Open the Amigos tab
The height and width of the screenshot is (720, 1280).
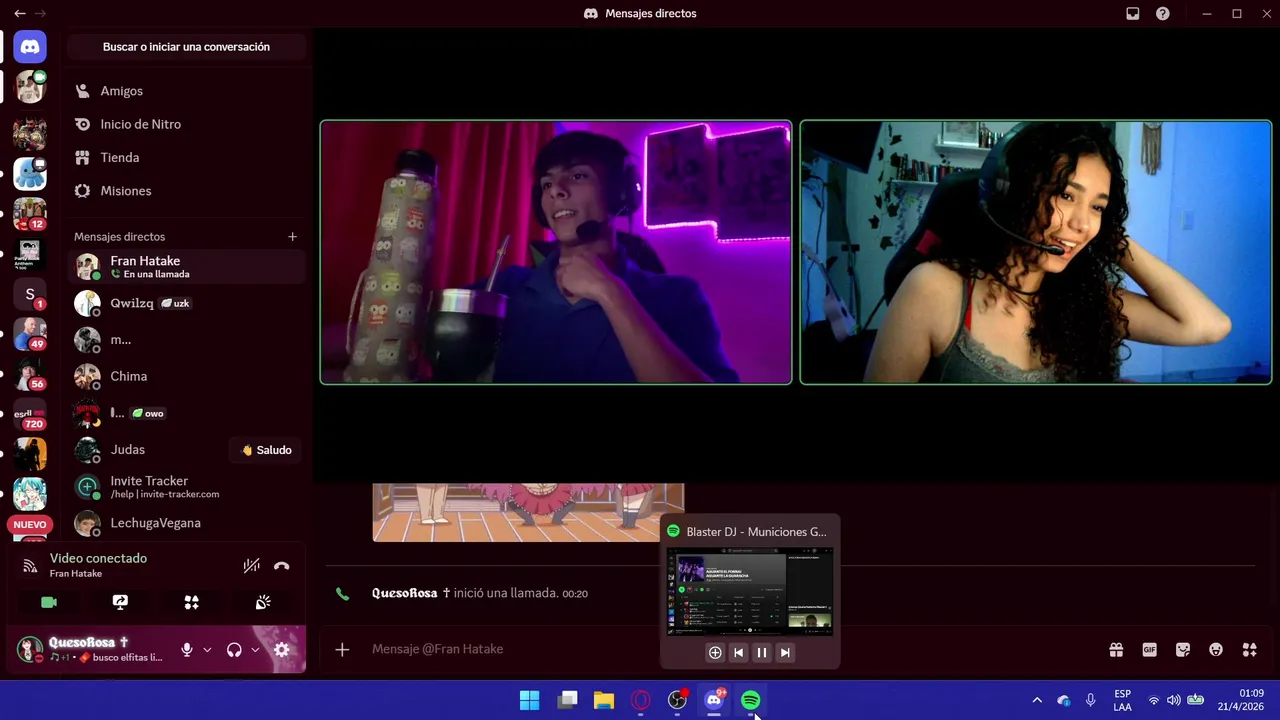click(186, 91)
